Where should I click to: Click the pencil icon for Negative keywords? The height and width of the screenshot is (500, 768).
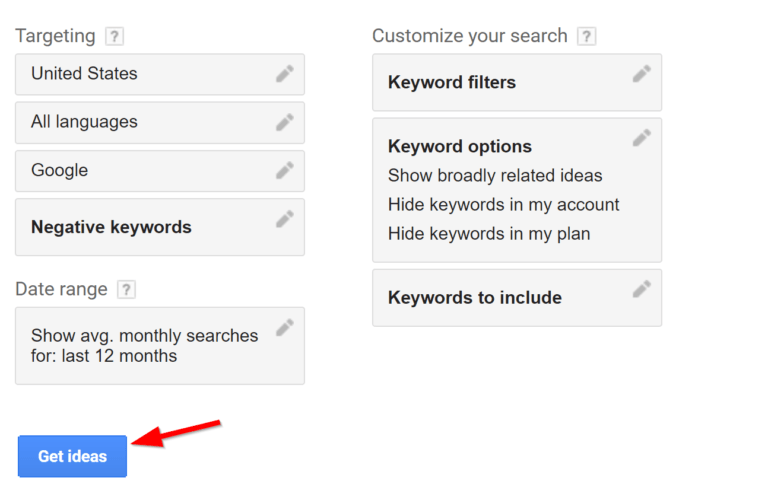pyautogui.click(x=285, y=218)
